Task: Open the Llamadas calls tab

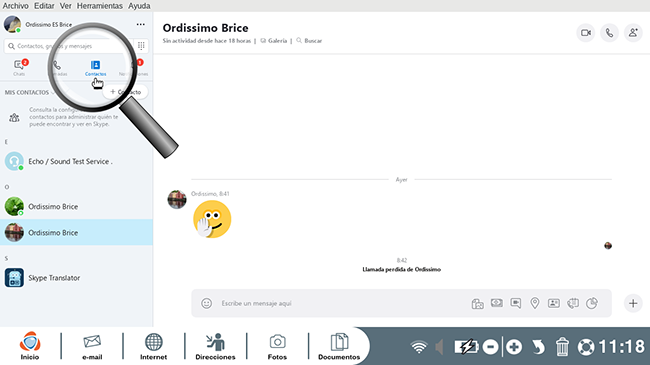Action: click(x=58, y=68)
